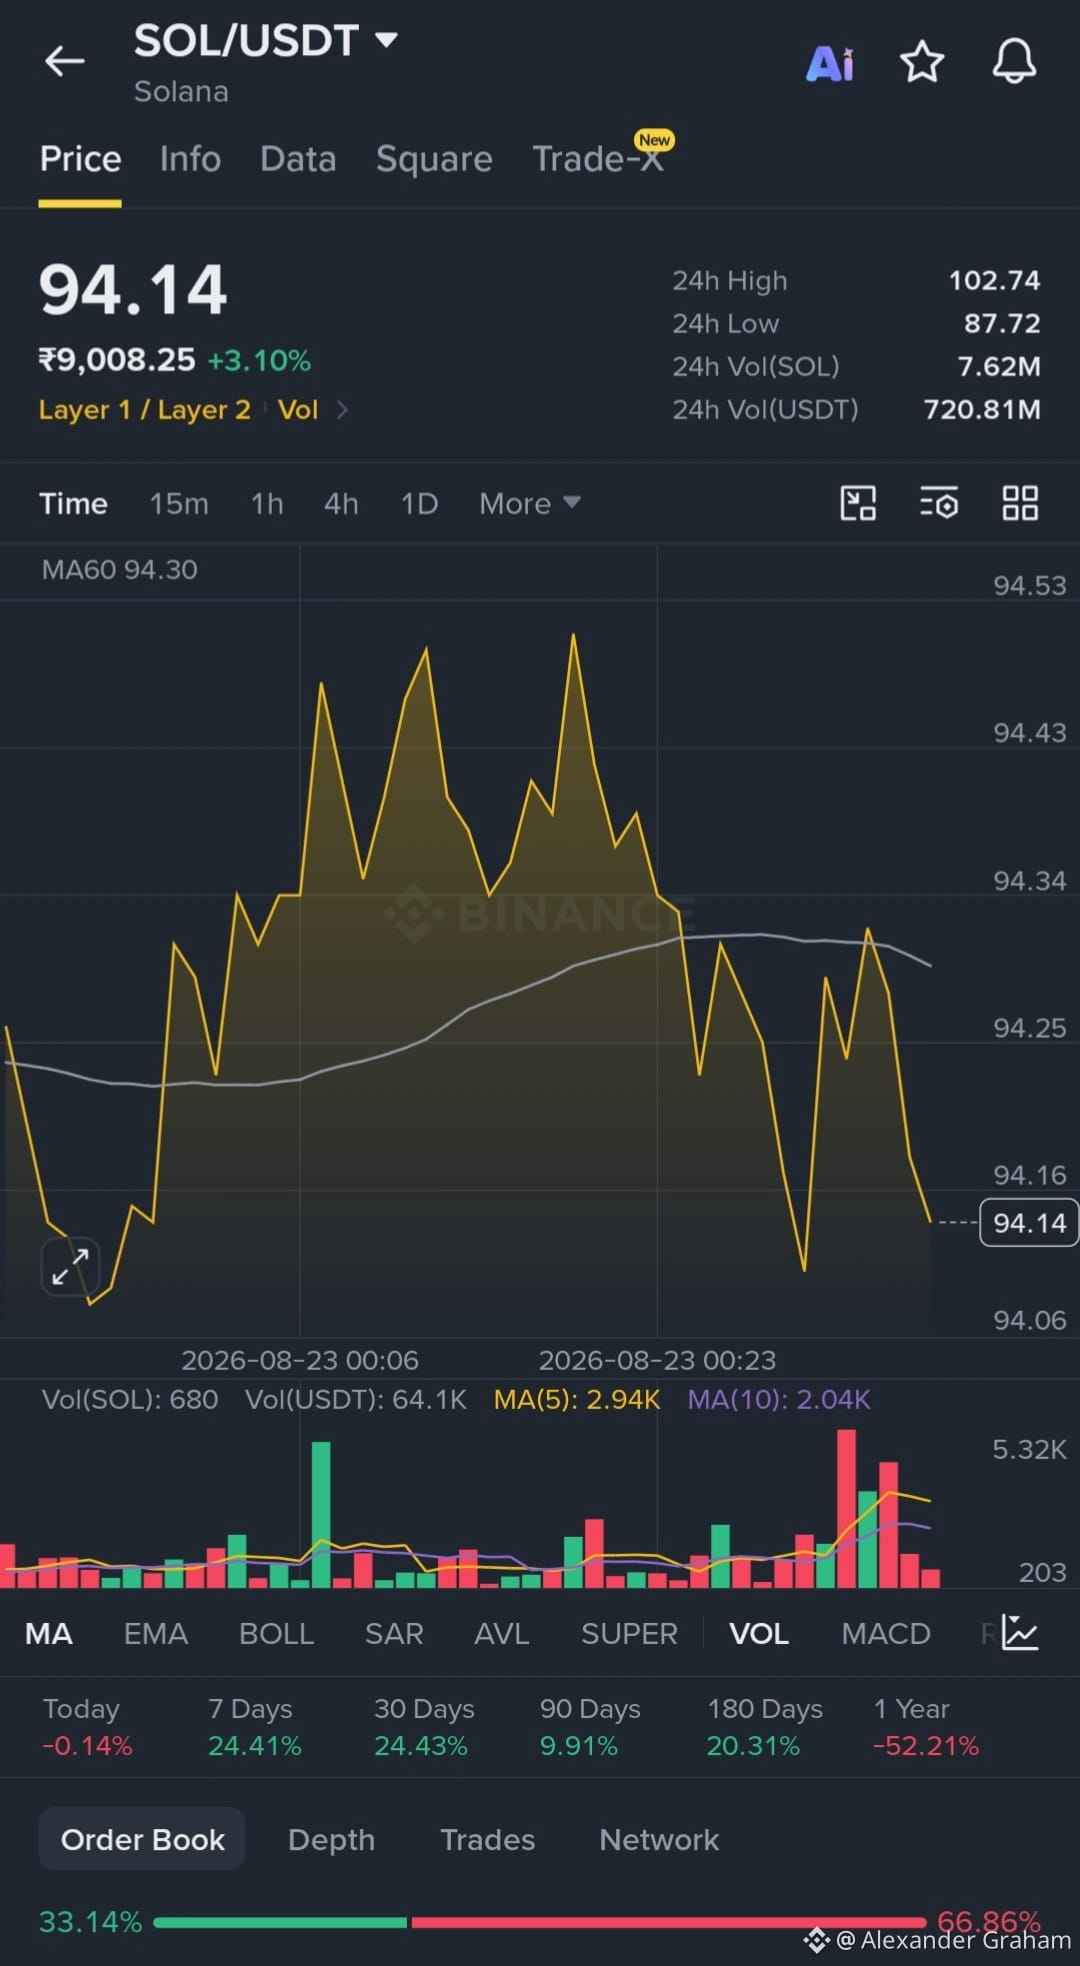Tap the back arrow icon

tap(65, 62)
